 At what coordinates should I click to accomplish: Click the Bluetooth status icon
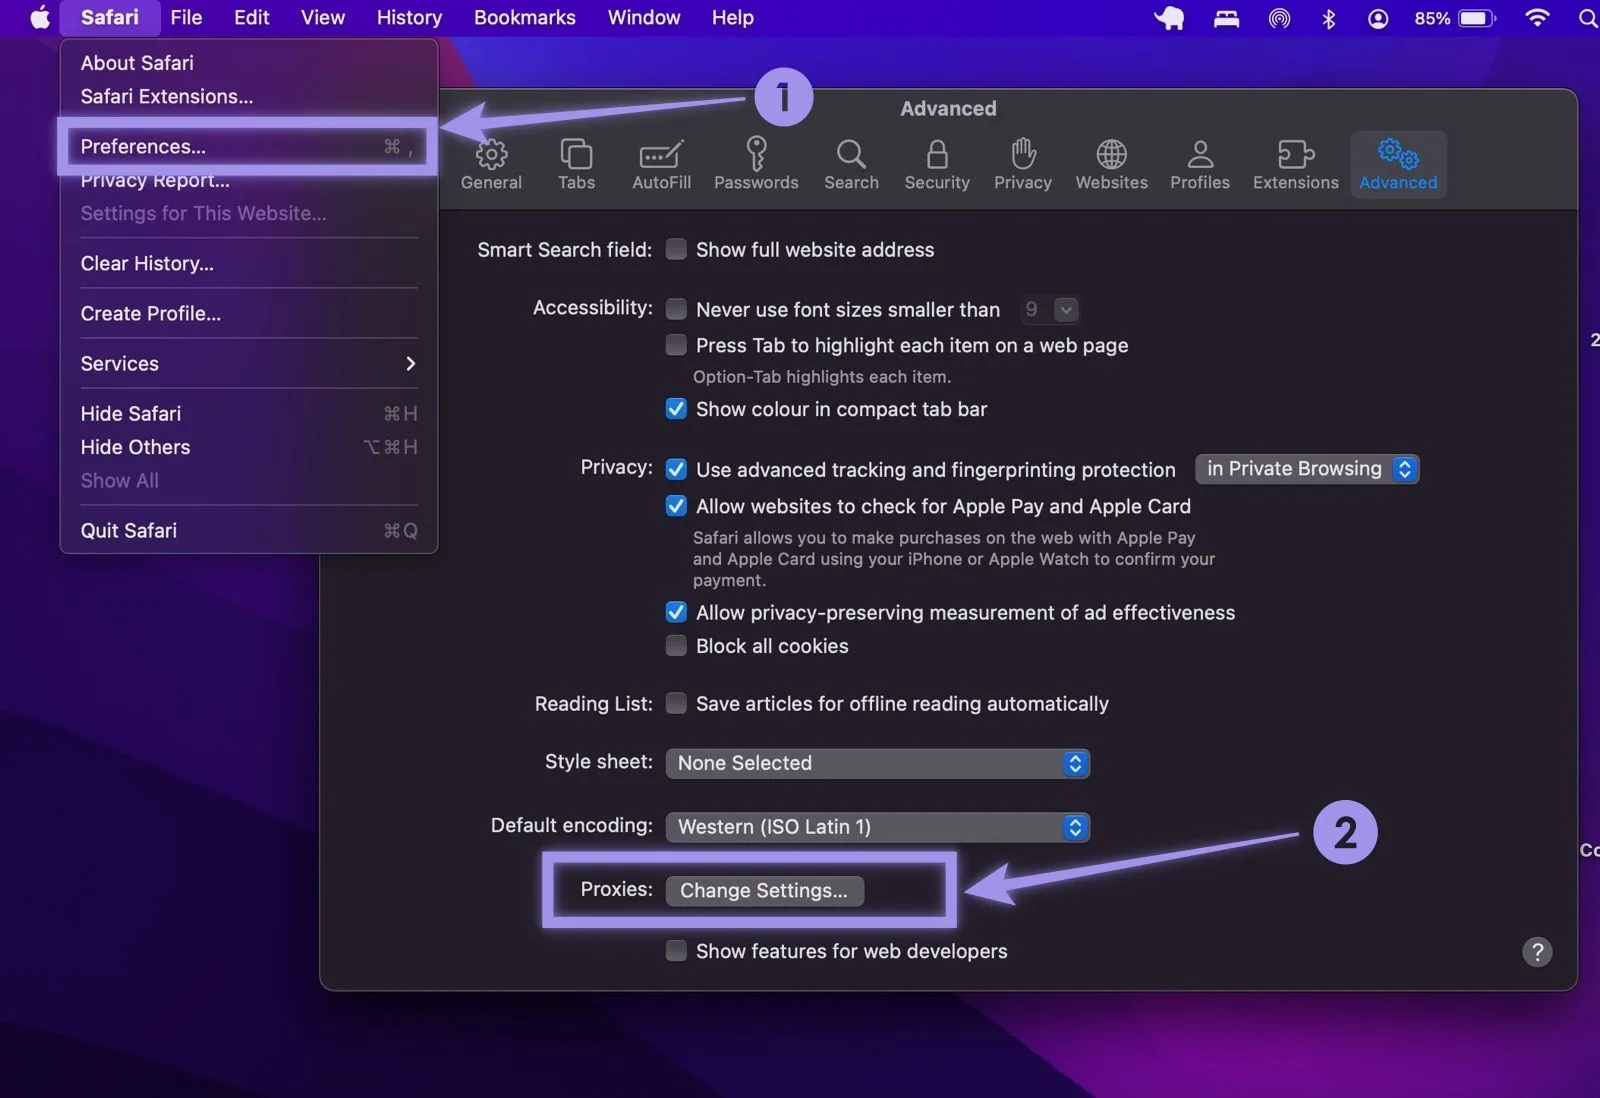(1328, 18)
